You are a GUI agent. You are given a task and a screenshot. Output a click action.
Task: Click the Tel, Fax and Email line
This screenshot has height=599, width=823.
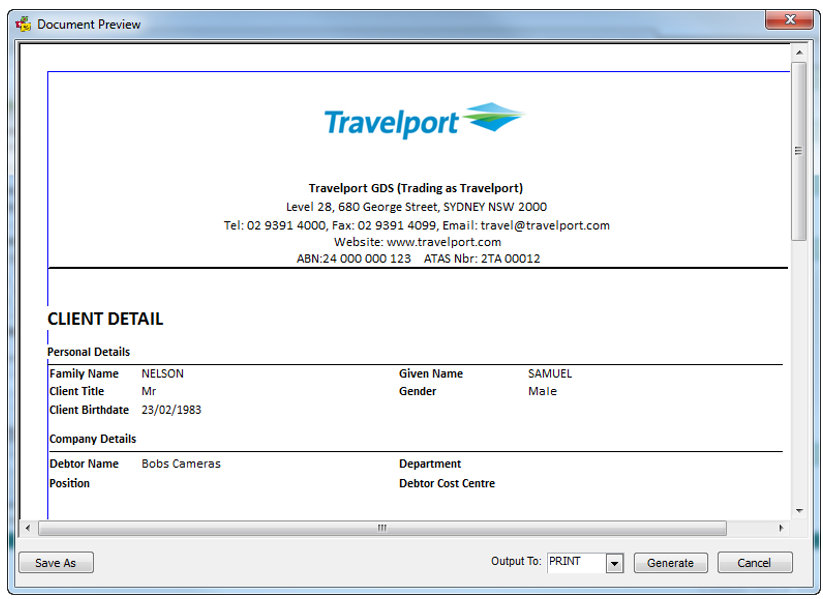click(x=417, y=225)
